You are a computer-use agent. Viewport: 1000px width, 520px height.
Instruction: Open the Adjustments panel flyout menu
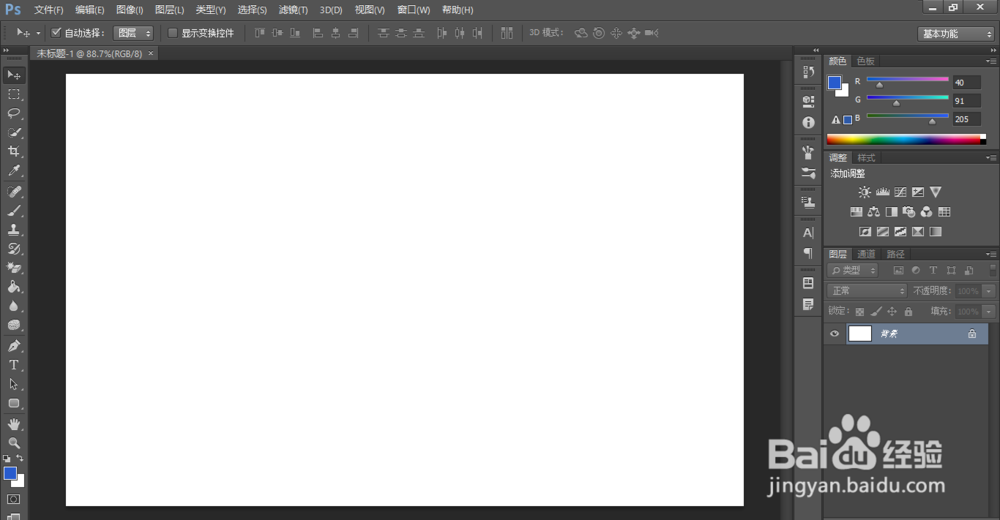pyautogui.click(x=991, y=158)
